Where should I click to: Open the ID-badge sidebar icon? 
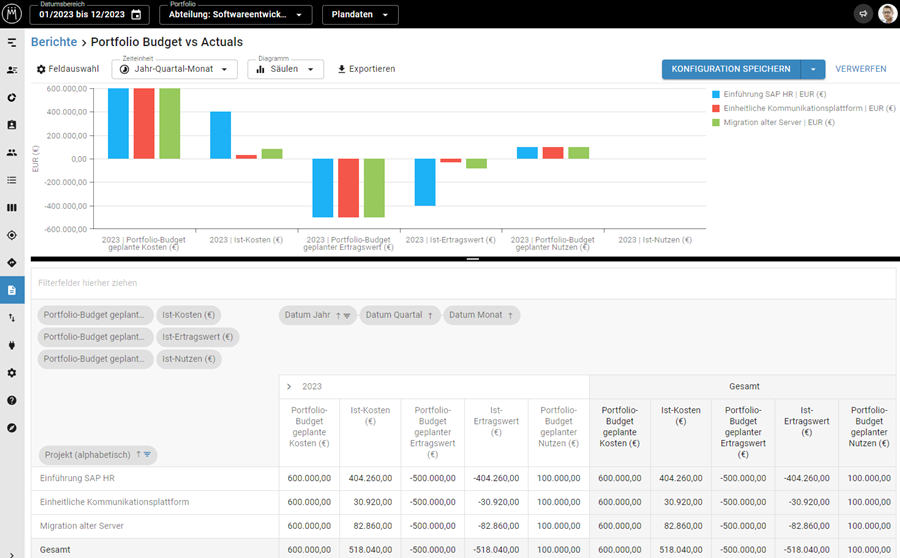coord(11,125)
